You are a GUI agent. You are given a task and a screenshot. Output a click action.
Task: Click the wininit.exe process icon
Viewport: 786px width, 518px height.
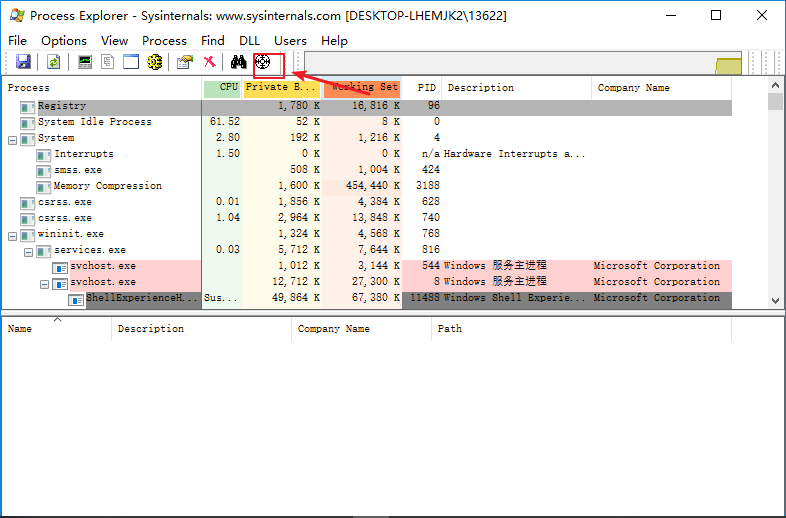click(x=27, y=235)
